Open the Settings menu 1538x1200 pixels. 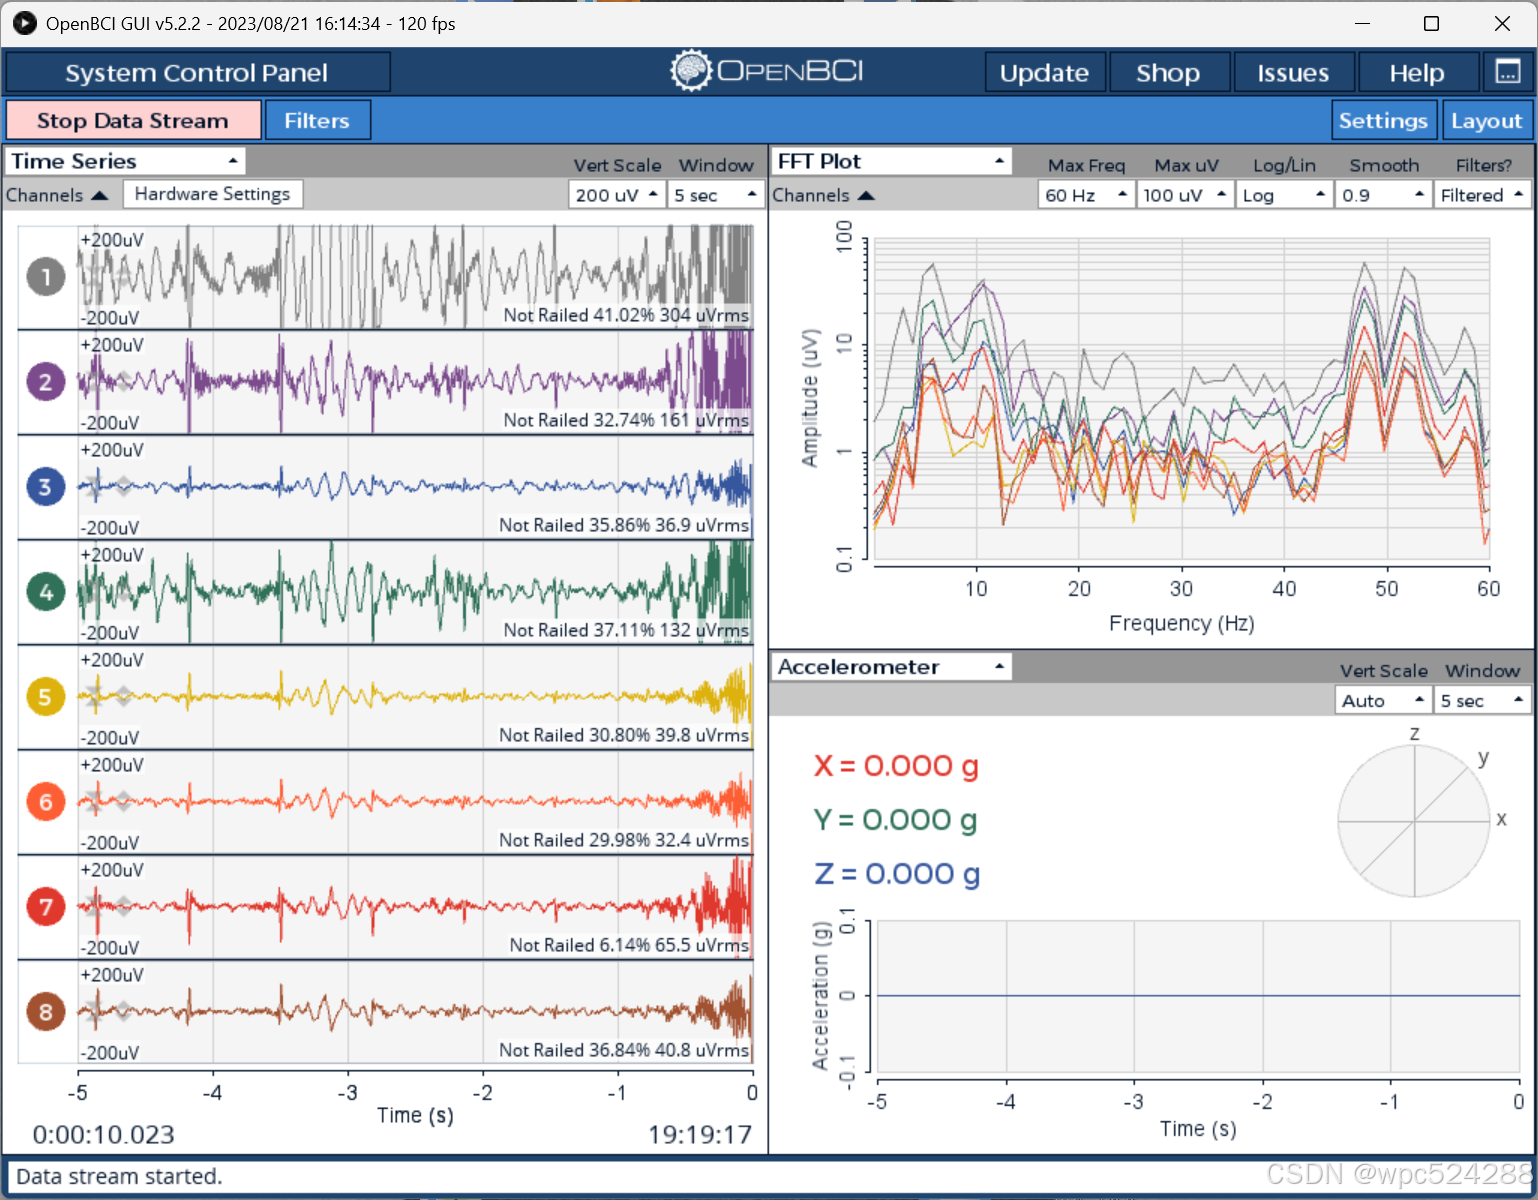tap(1383, 120)
